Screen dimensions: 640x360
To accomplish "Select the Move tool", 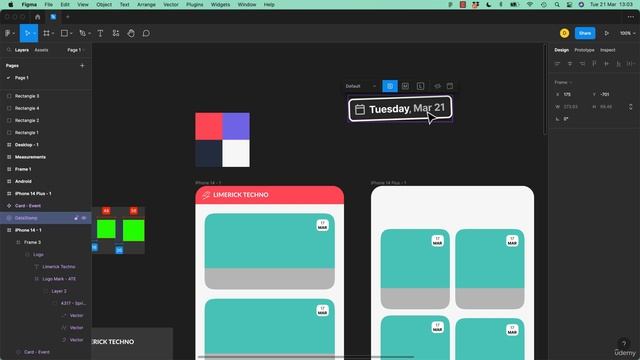I will [x=27, y=33].
